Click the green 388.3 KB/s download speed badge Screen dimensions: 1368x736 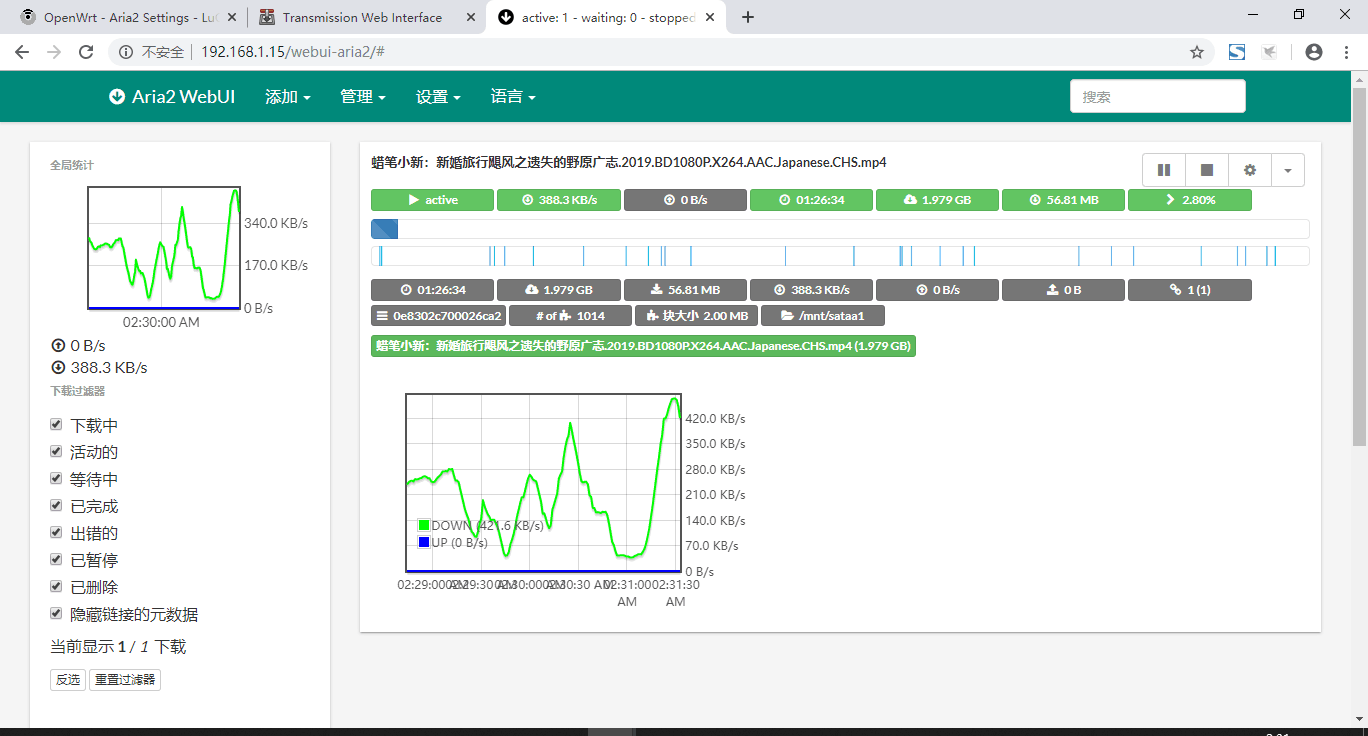[x=559, y=200]
